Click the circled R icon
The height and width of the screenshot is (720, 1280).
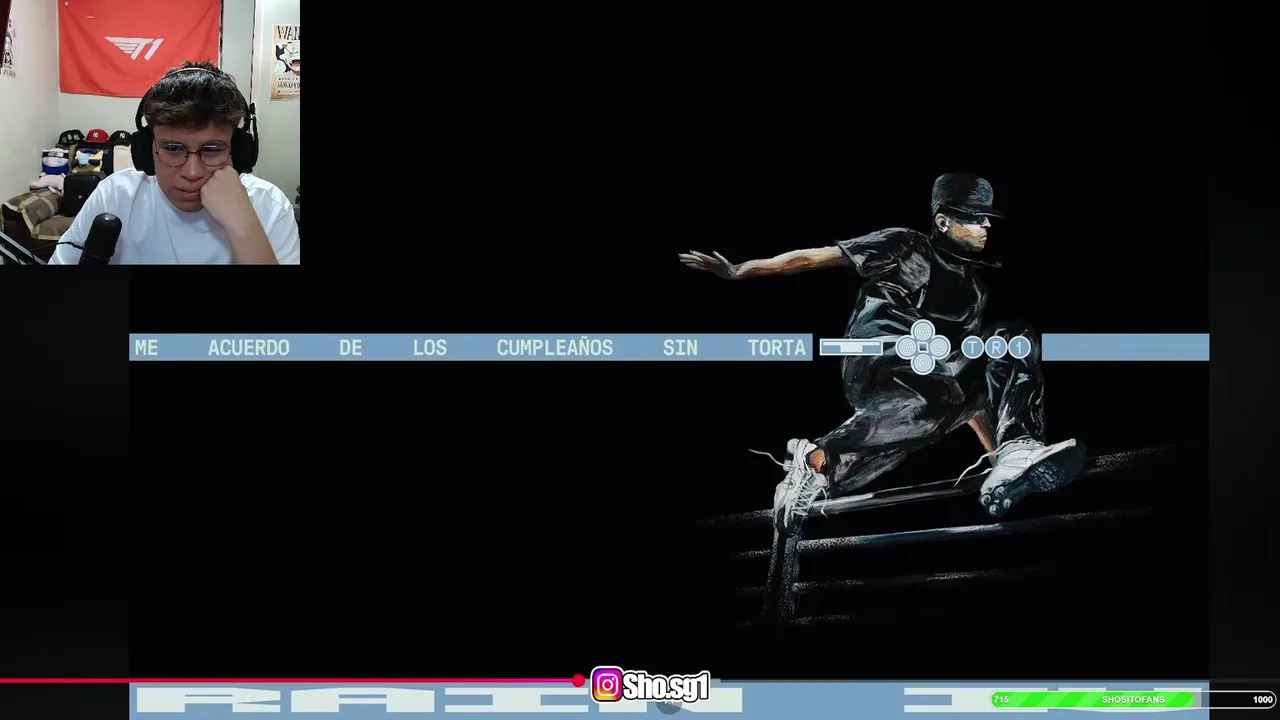996,347
